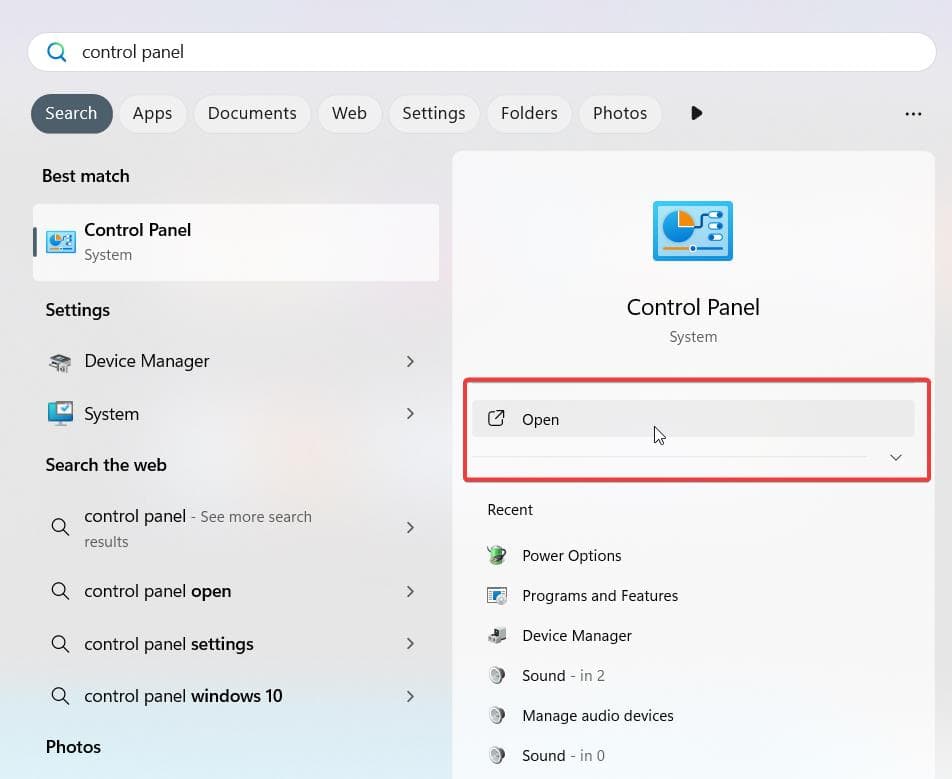Select the 'control panel settings' web suggestion

click(236, 644)
